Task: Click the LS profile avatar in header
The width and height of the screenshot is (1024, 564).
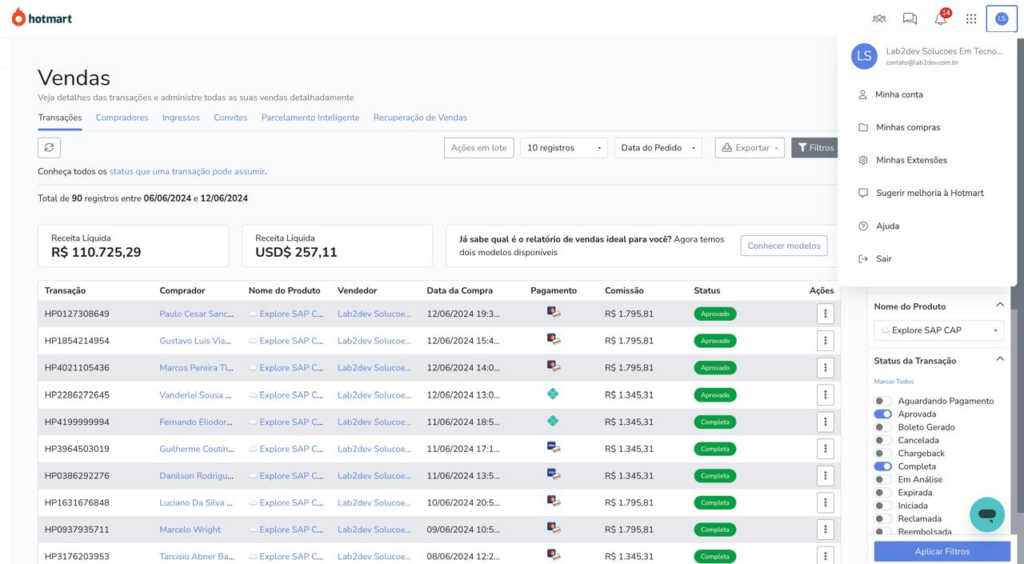Action: pos(1002,19)
